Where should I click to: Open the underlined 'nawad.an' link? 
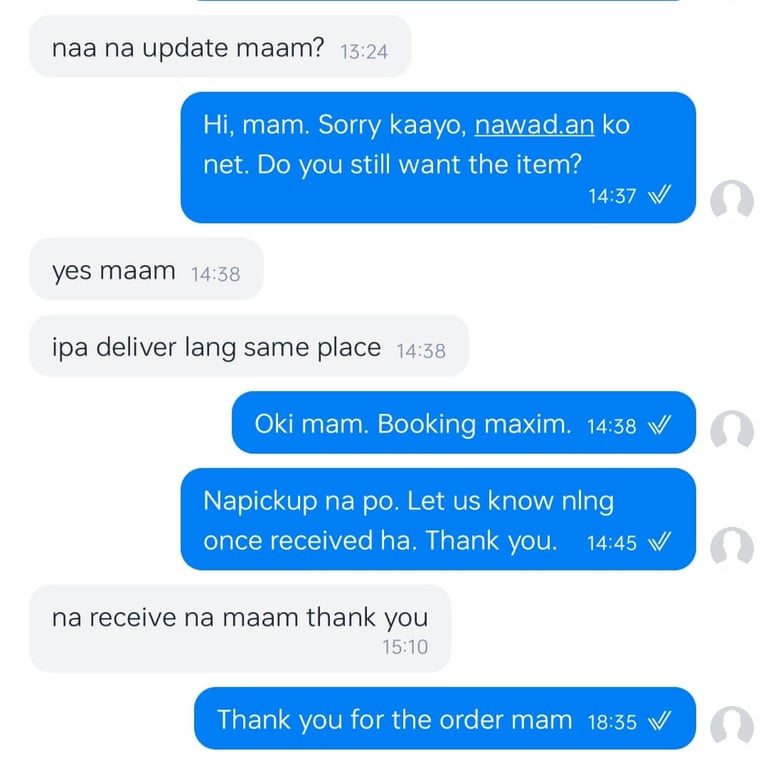(534, 125)
